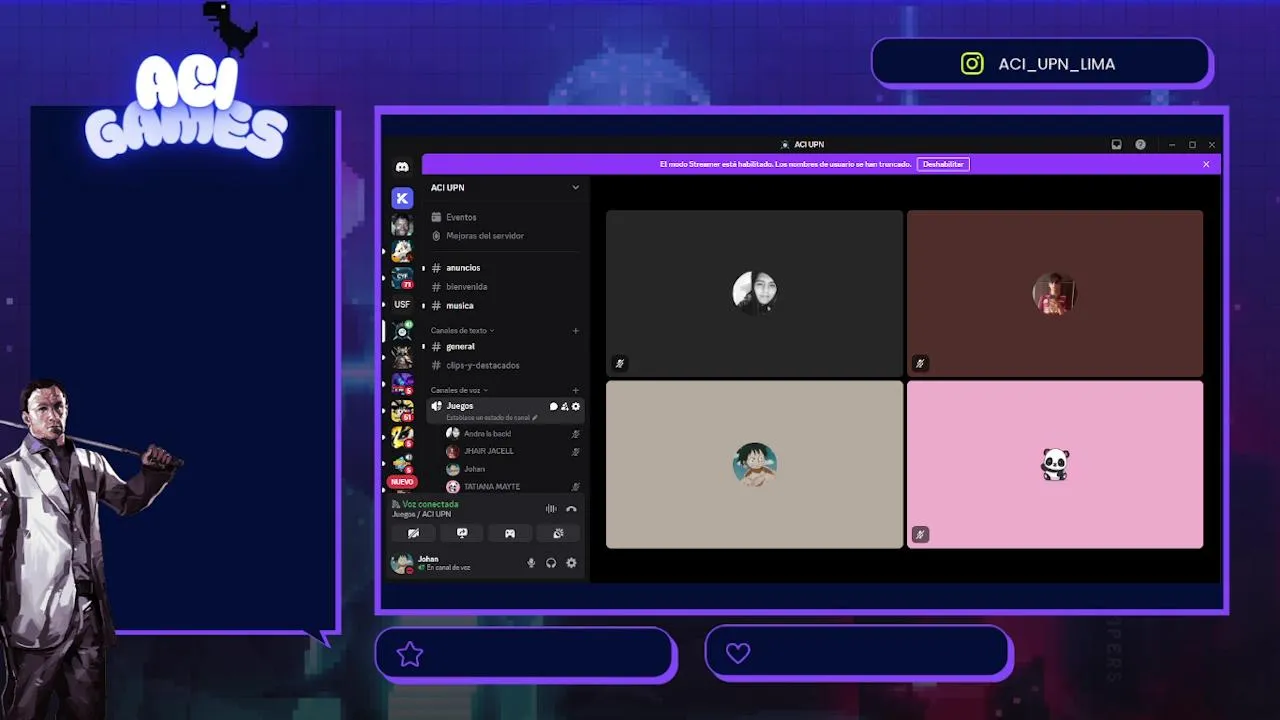This screenshot has width=1280, height=720.
Task: Expand the ACI UPN server menu chevron
Action: click(x=575, y=187)
